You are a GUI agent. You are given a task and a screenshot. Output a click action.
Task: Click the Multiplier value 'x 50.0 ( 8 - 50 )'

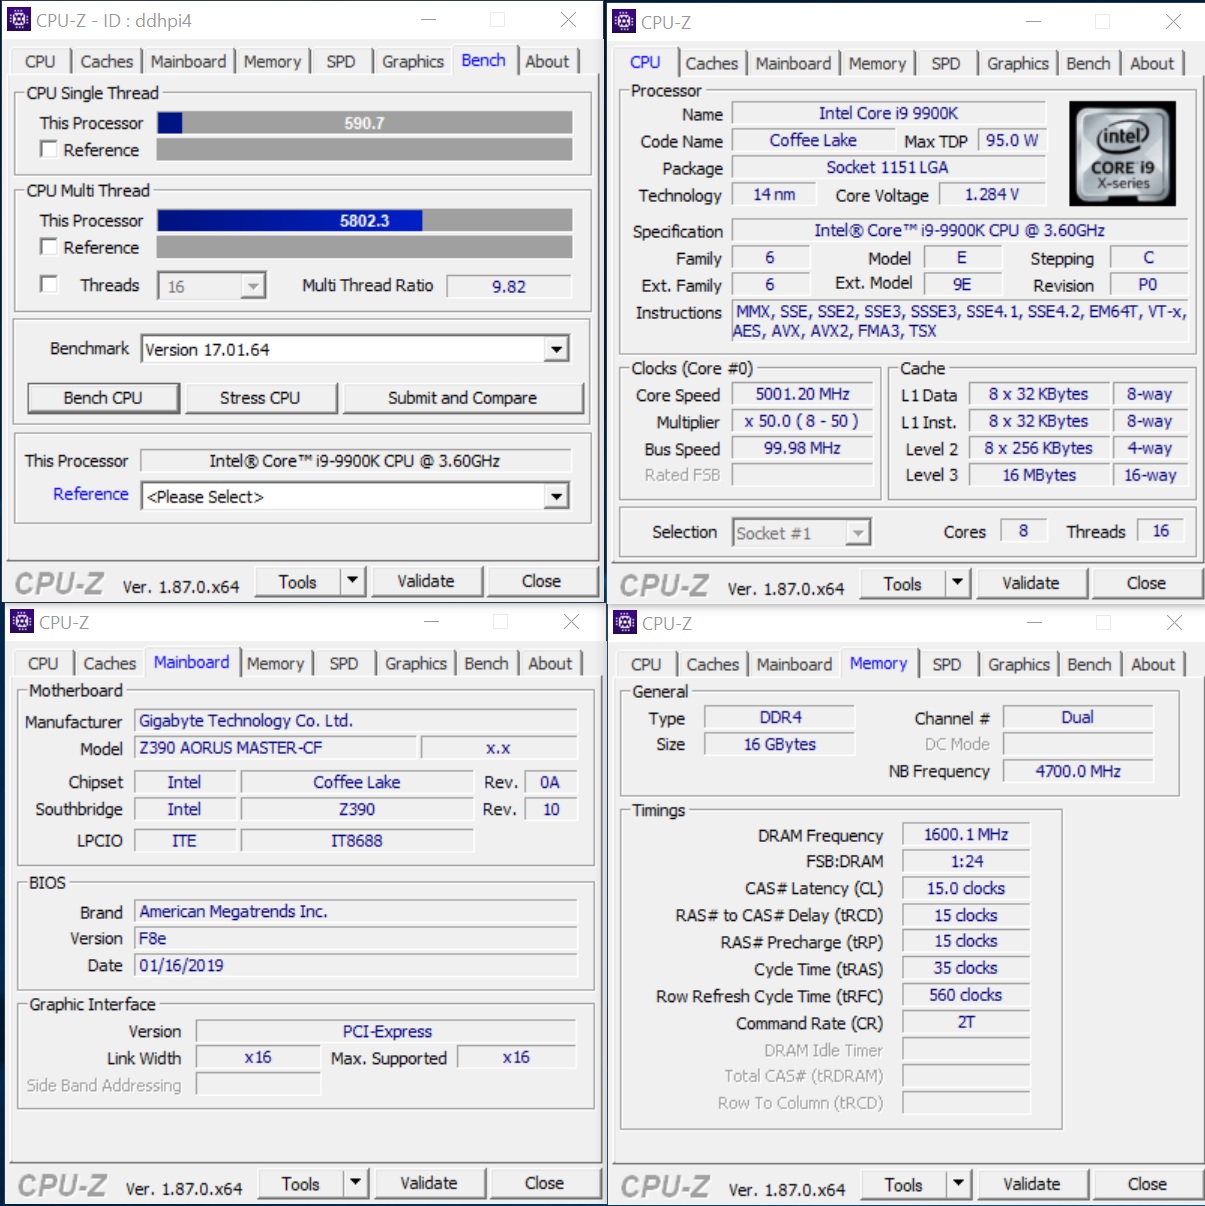click(x=802, y=421)
